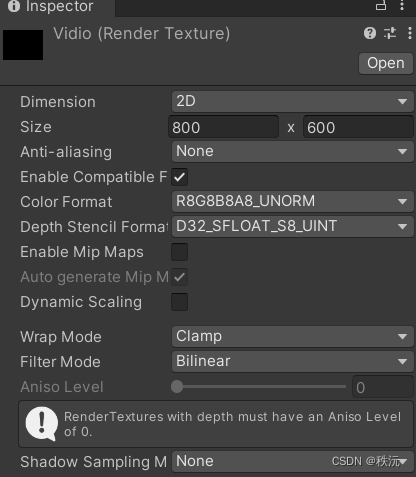Click the Aniso Level slider handle
This screenshot has width=416, height=477.
[177, 387]
